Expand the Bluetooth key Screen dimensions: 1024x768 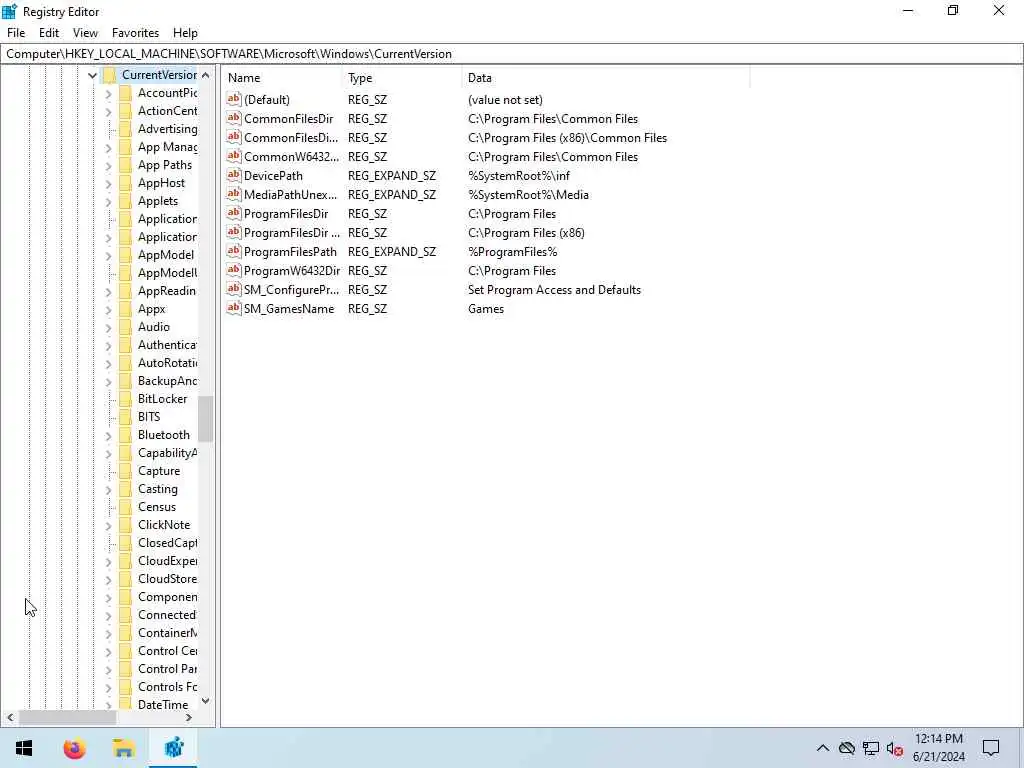tap(108, 436)
